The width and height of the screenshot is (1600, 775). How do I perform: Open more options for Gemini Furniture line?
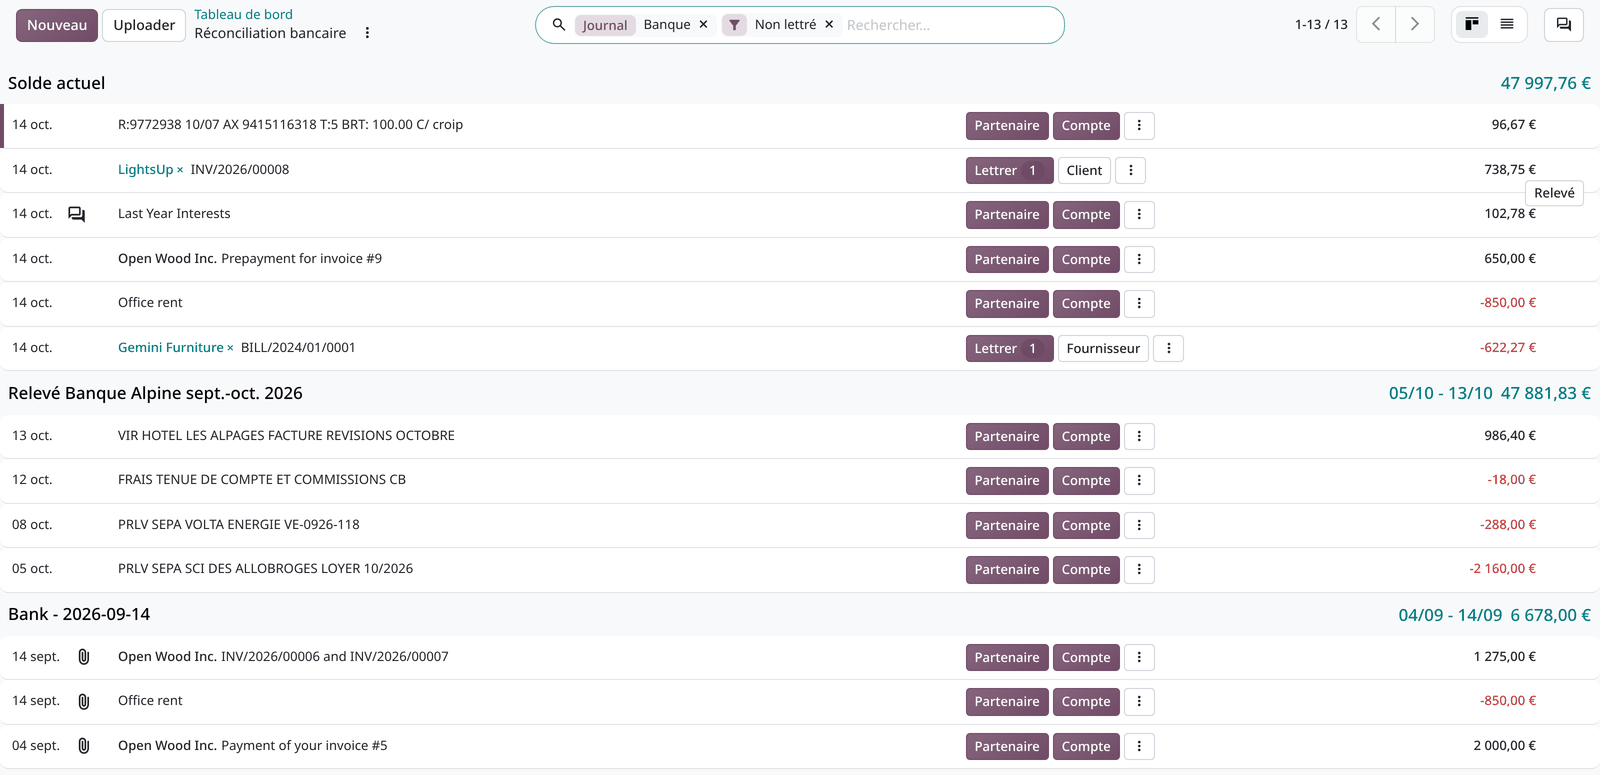tap(1169, 349)
